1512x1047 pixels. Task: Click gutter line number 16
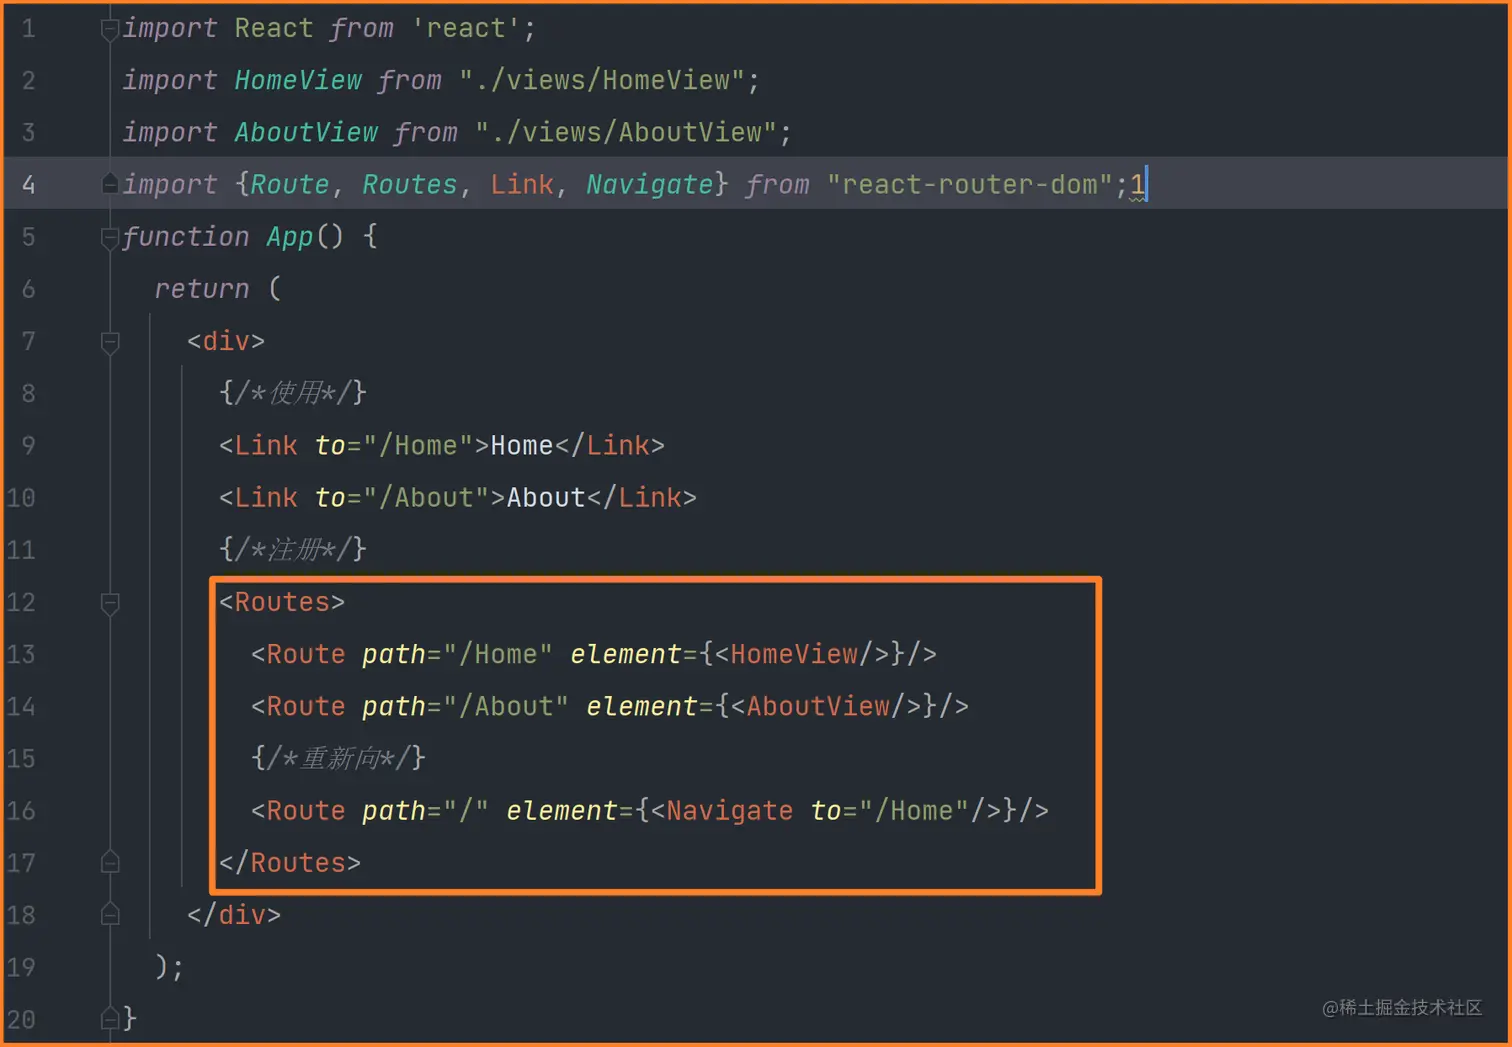[x=21, y=810]
